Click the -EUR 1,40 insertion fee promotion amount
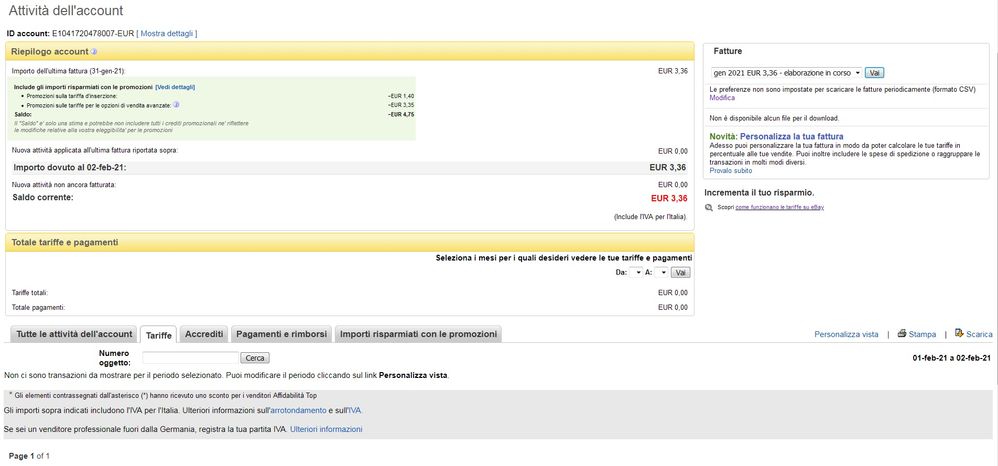Image resolution: width=998 pixels, height=466 pixels. point(402,95)
